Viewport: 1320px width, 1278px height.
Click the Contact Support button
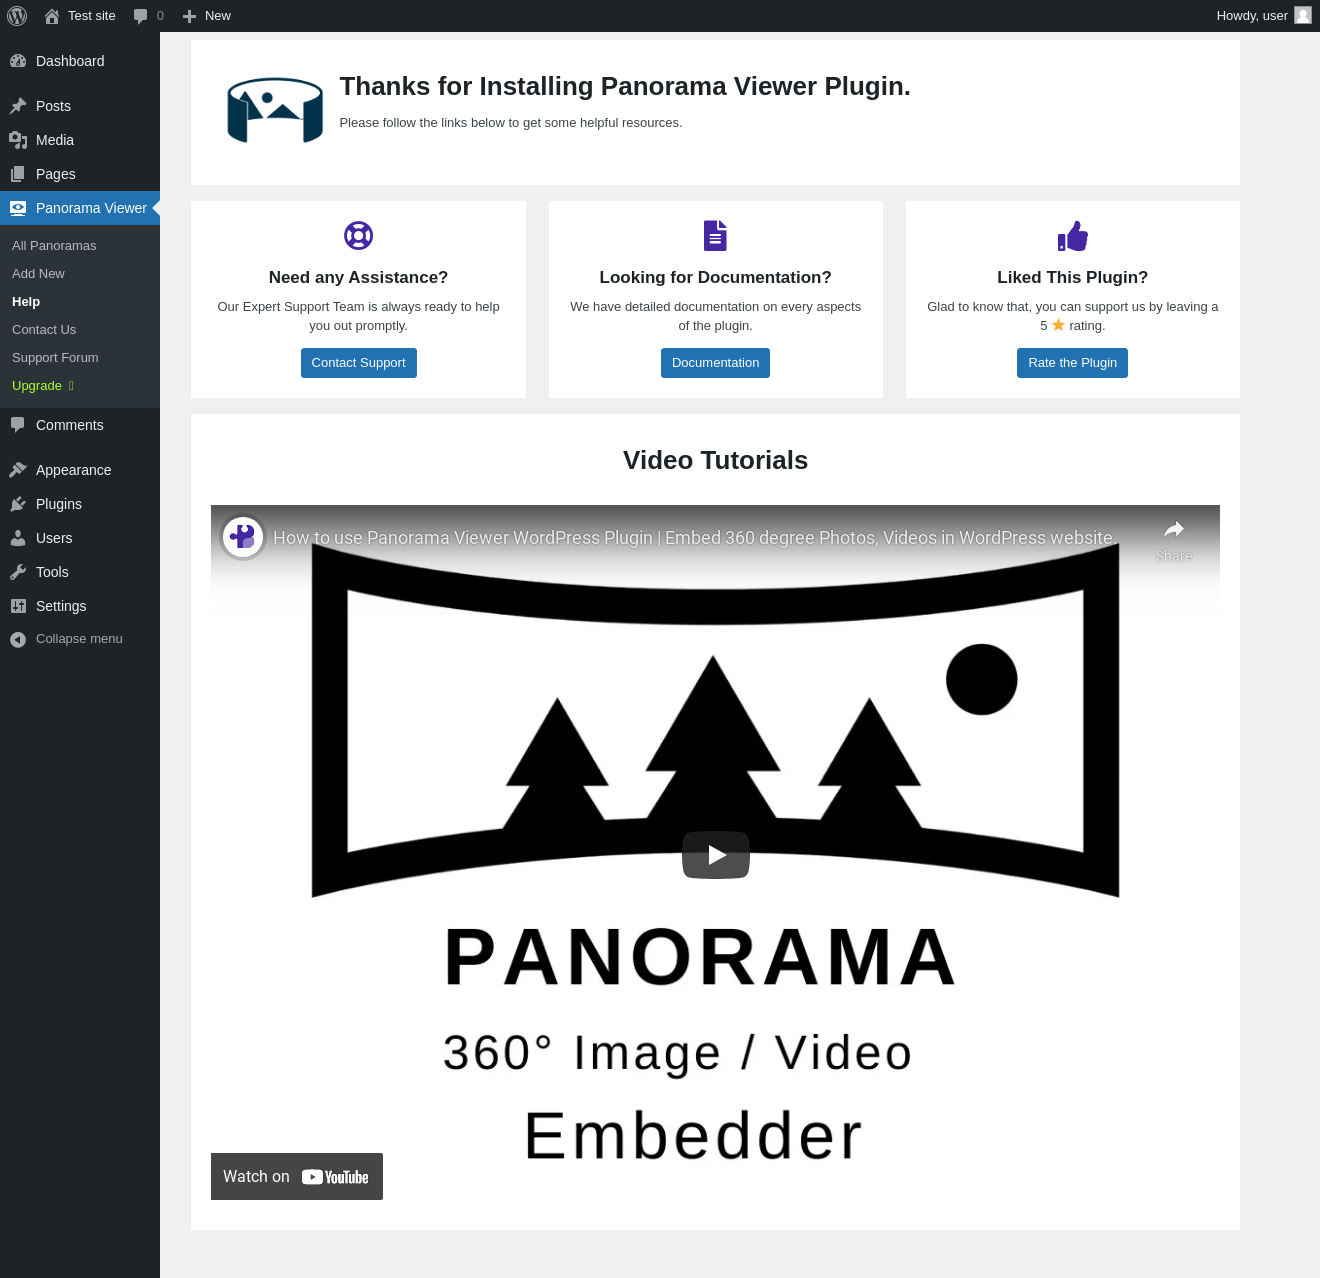tap(358, 363)
